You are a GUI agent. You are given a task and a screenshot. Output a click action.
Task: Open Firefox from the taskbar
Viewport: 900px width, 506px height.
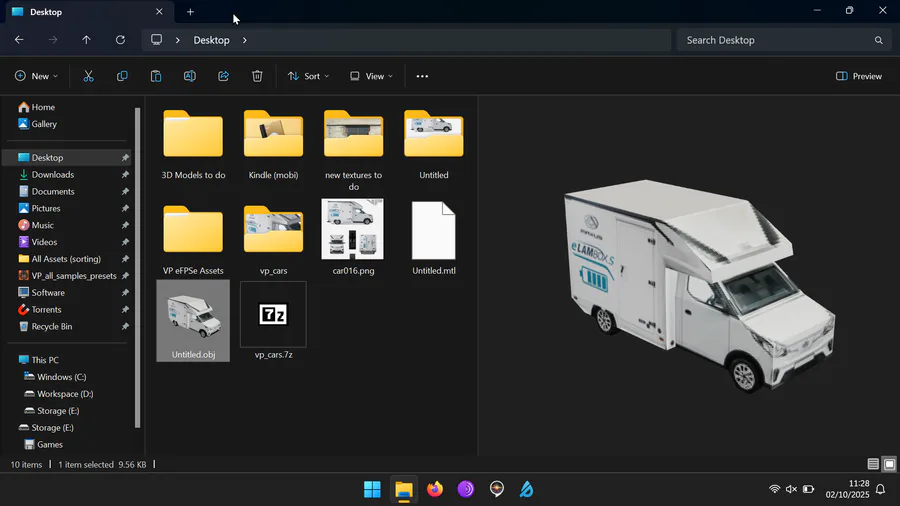click(435, 489)
